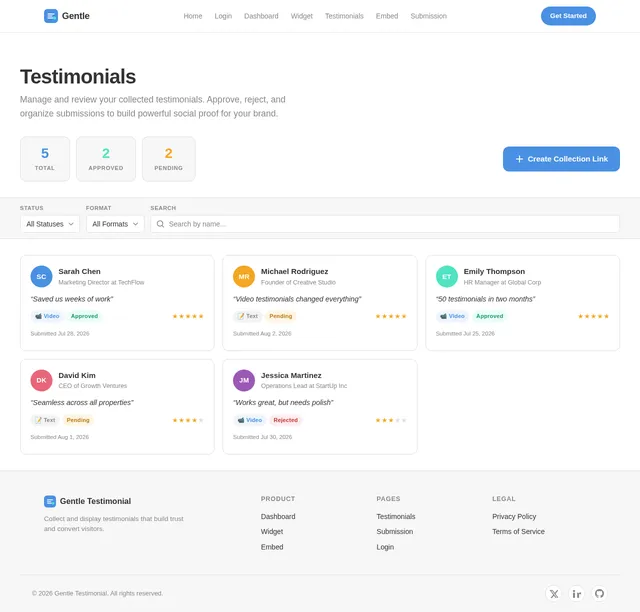This screenshot has height=612, width=640.
Task: Click Emily Thompson's star rating
Action: click(x=593, y=316)
